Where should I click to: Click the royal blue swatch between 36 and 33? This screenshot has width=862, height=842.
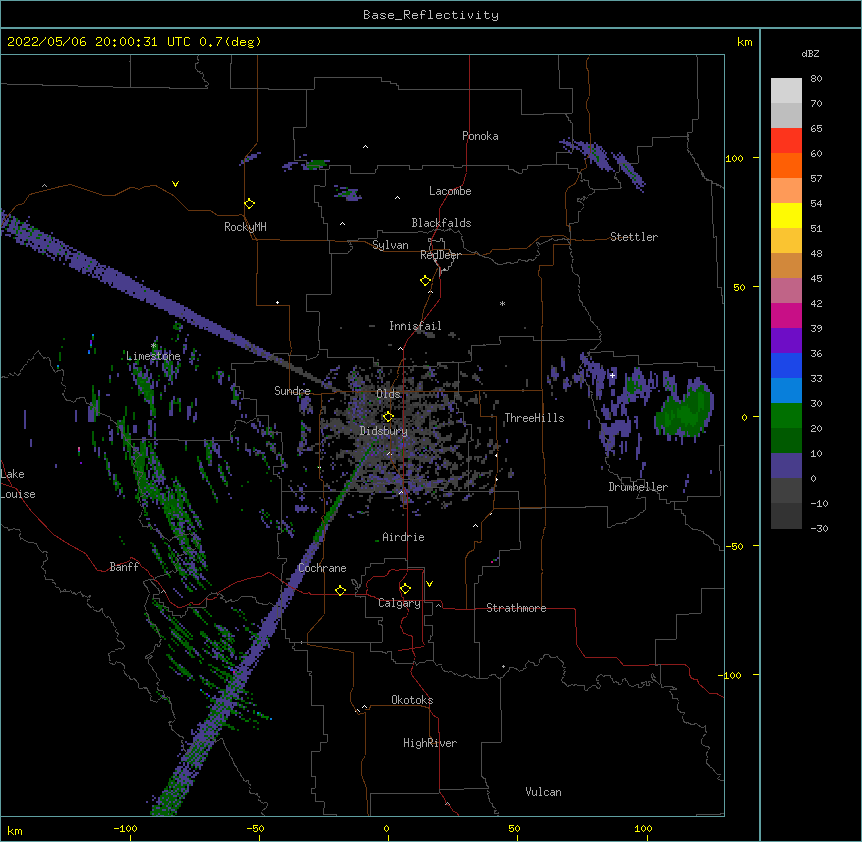click(x=786, y=366)
